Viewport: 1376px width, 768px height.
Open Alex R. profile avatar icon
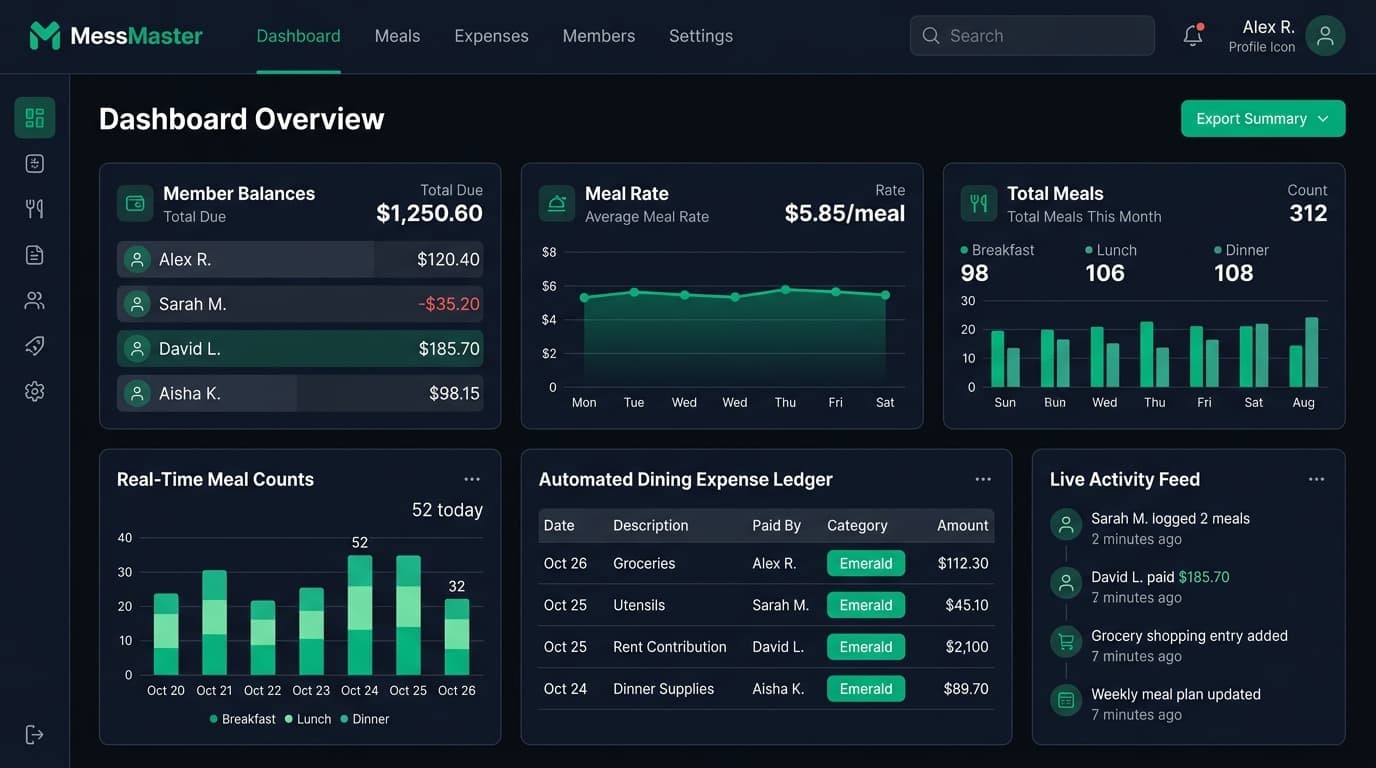click(x=1325, y=36)
